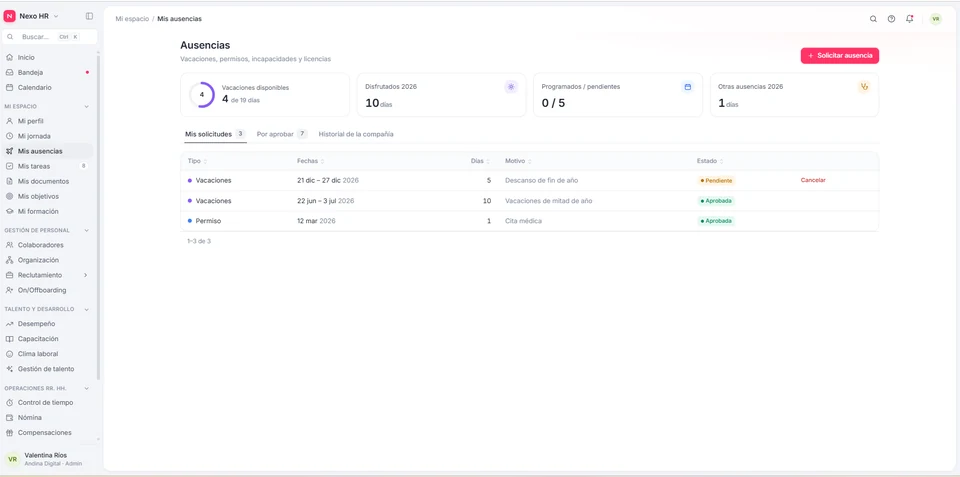This screenshot has width=960, height=477.
Task: Collapse the sidebar panel icon
Action: coord(89,16)
